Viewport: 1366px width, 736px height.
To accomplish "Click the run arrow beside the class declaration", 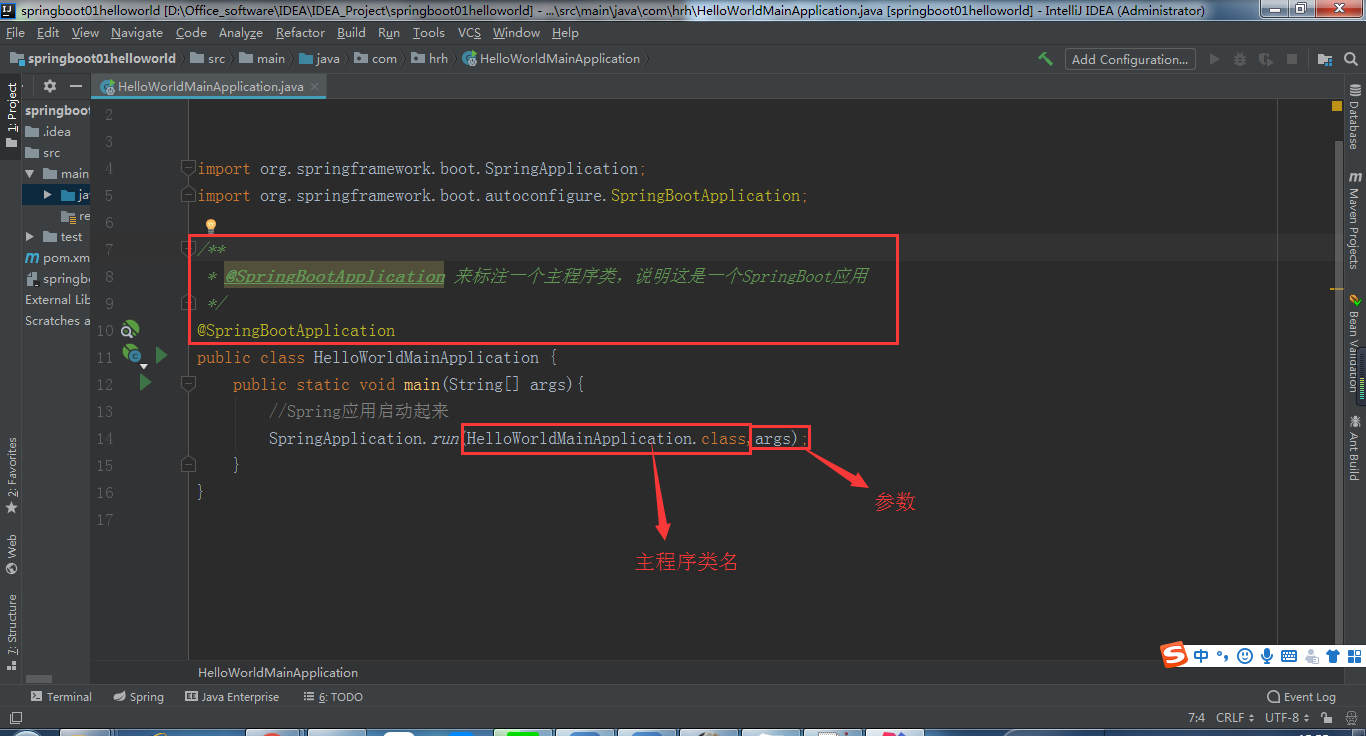I will tap(161, 355).
